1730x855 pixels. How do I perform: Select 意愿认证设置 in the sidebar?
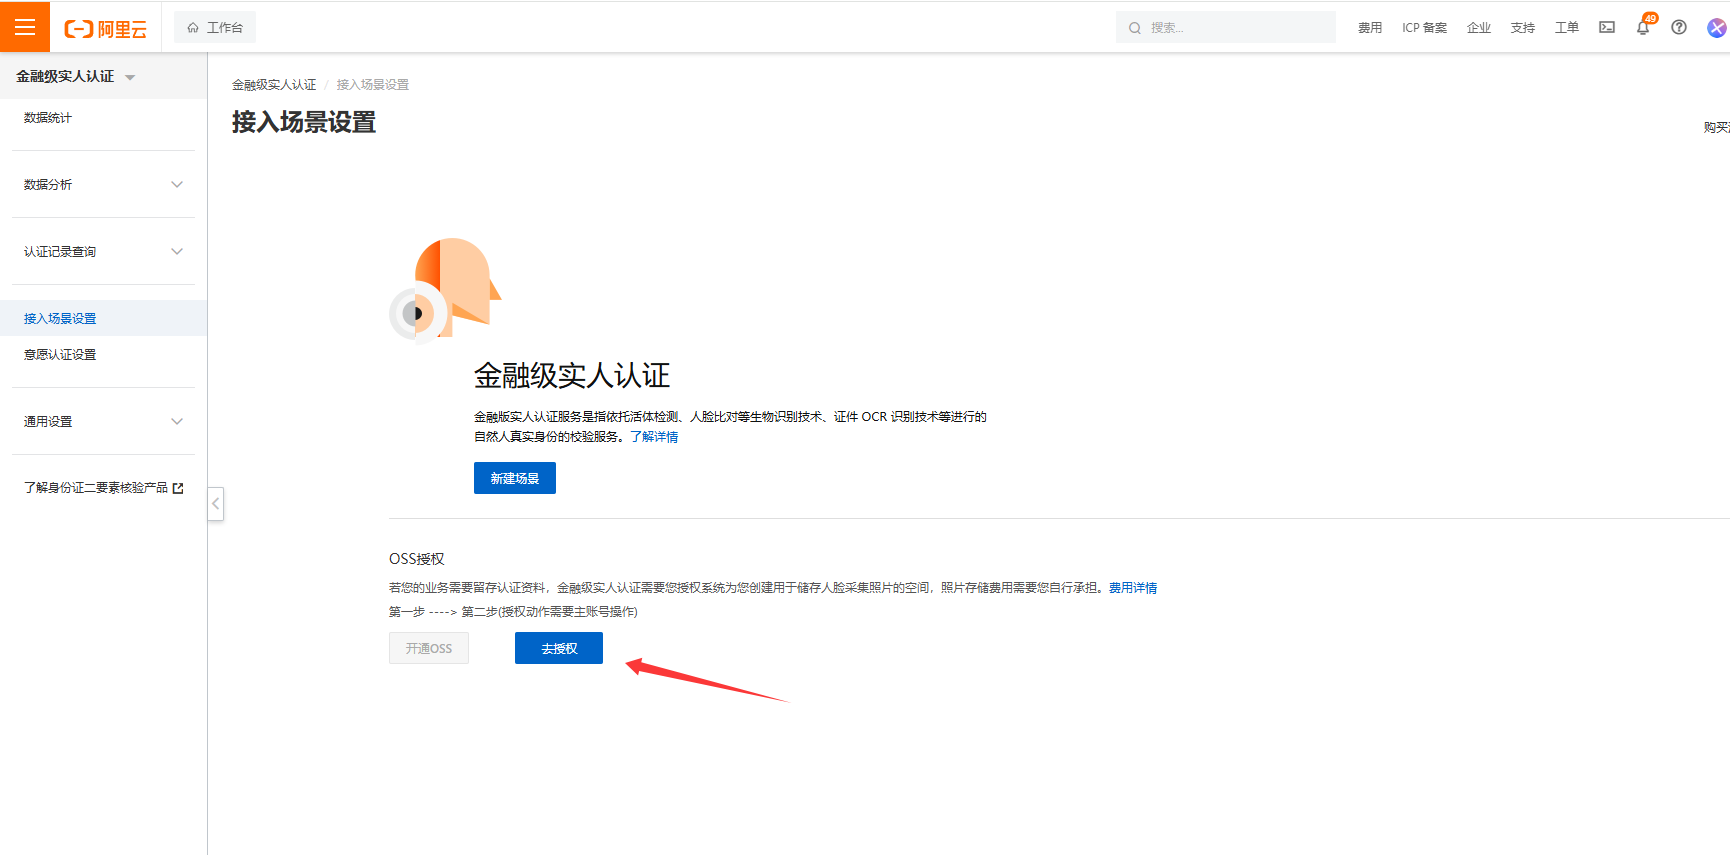[60, 355]
